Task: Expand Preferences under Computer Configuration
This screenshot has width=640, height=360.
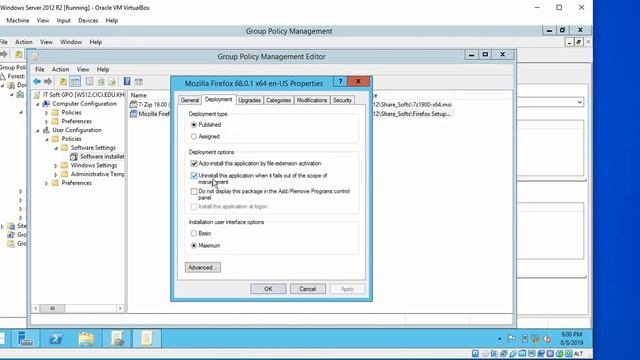Action: click(x=47, y=122)
